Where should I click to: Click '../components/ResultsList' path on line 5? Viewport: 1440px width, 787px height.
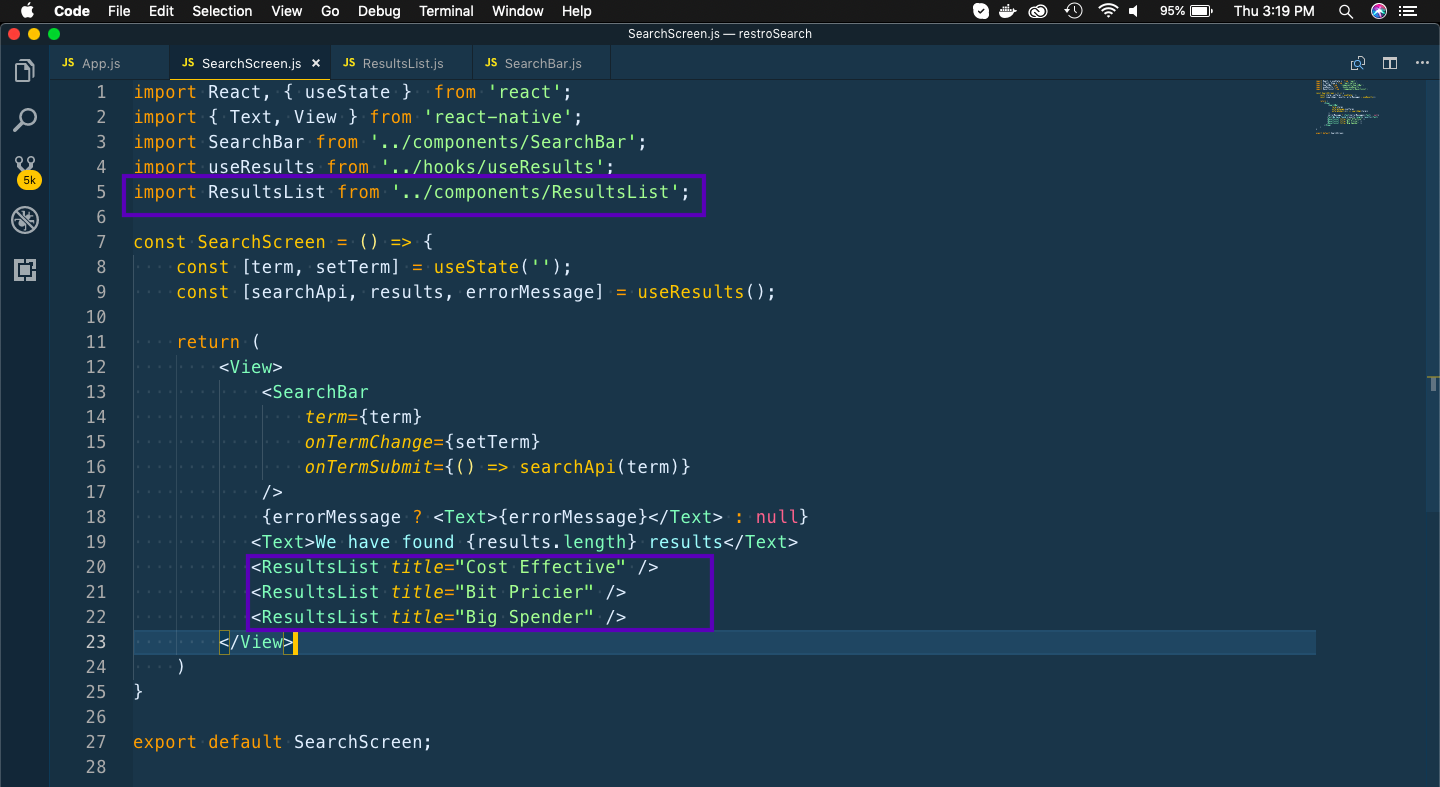point(535,192)
